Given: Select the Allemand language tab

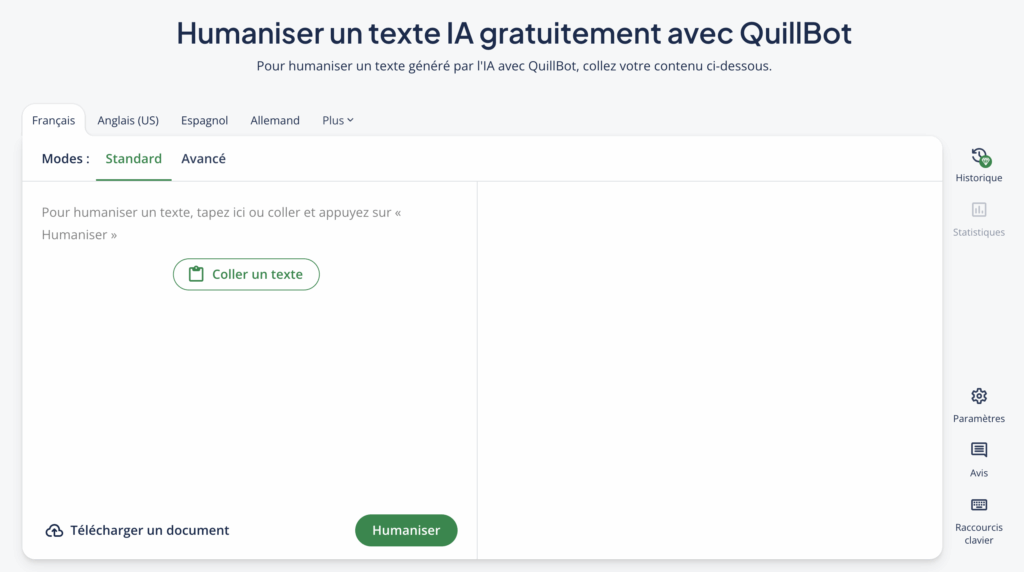Looking at the screenshot, I should (275, 121).
